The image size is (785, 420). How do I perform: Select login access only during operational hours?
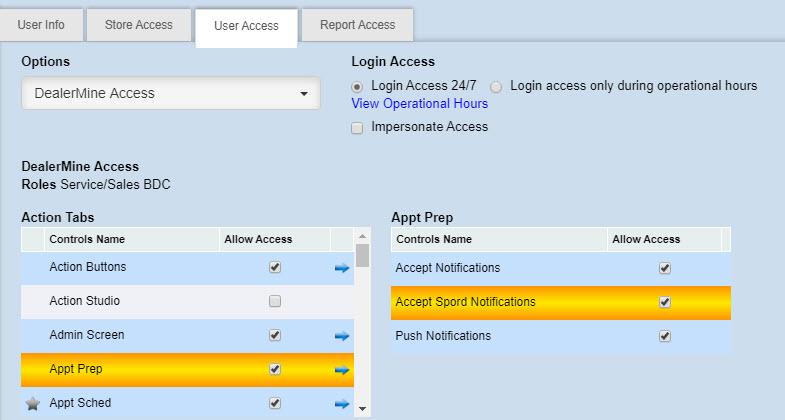pyautogui.click(x=497, y=87)
